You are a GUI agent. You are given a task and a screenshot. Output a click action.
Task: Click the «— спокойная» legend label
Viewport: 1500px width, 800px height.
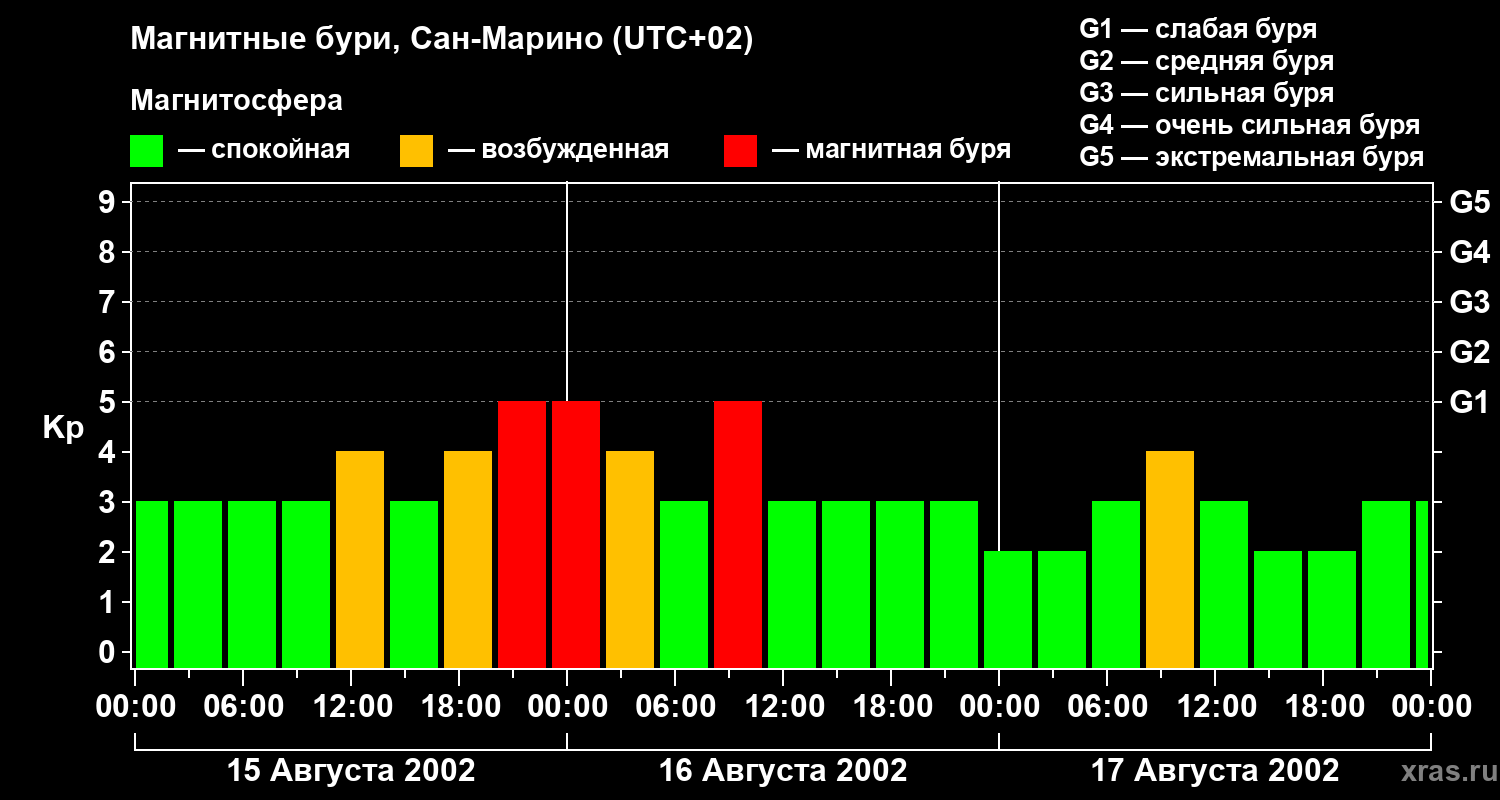[x=264, y=150]
